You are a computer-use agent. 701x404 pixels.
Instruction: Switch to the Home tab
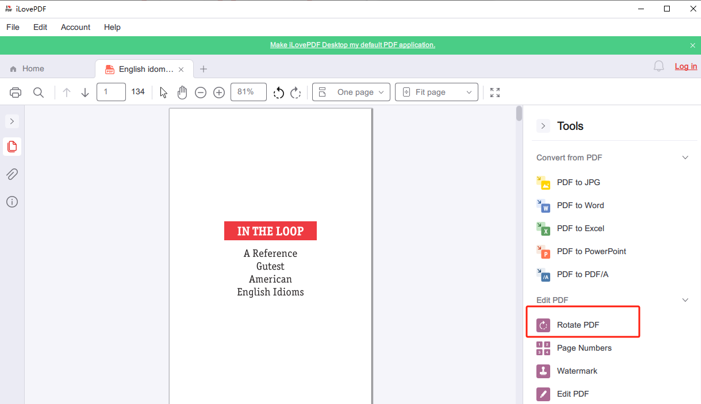pos(27,69)
